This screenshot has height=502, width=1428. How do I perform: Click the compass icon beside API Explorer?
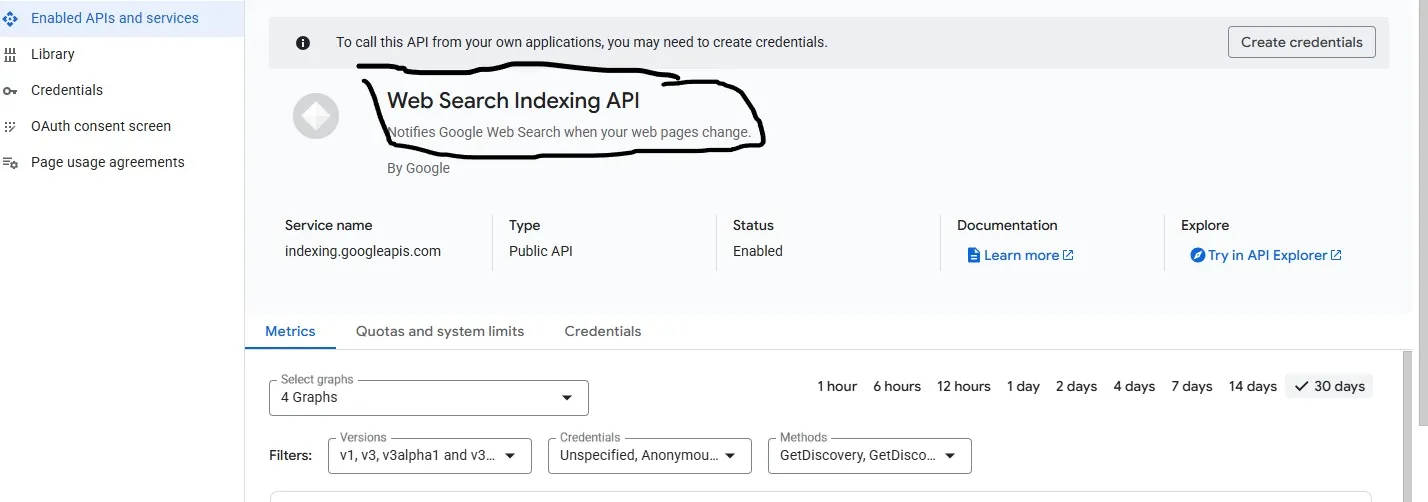tap(1198, 255)
